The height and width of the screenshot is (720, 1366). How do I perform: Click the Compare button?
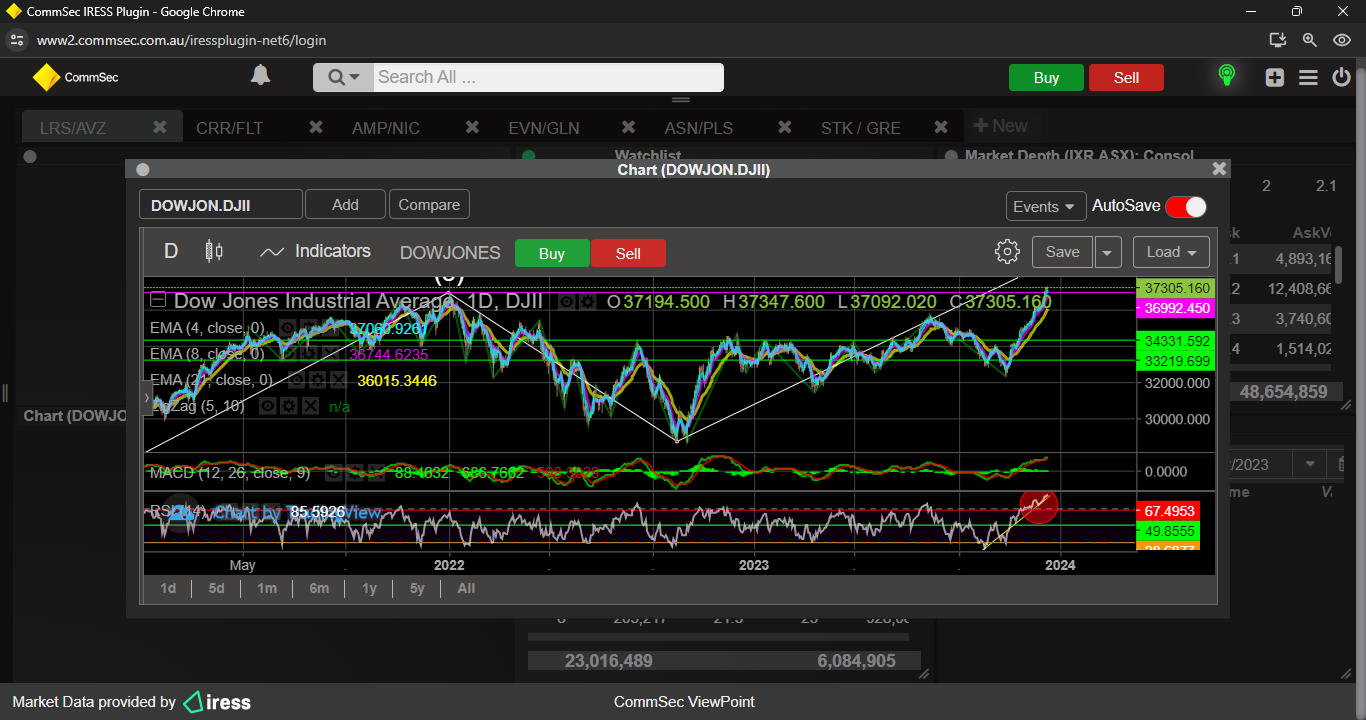429,204
